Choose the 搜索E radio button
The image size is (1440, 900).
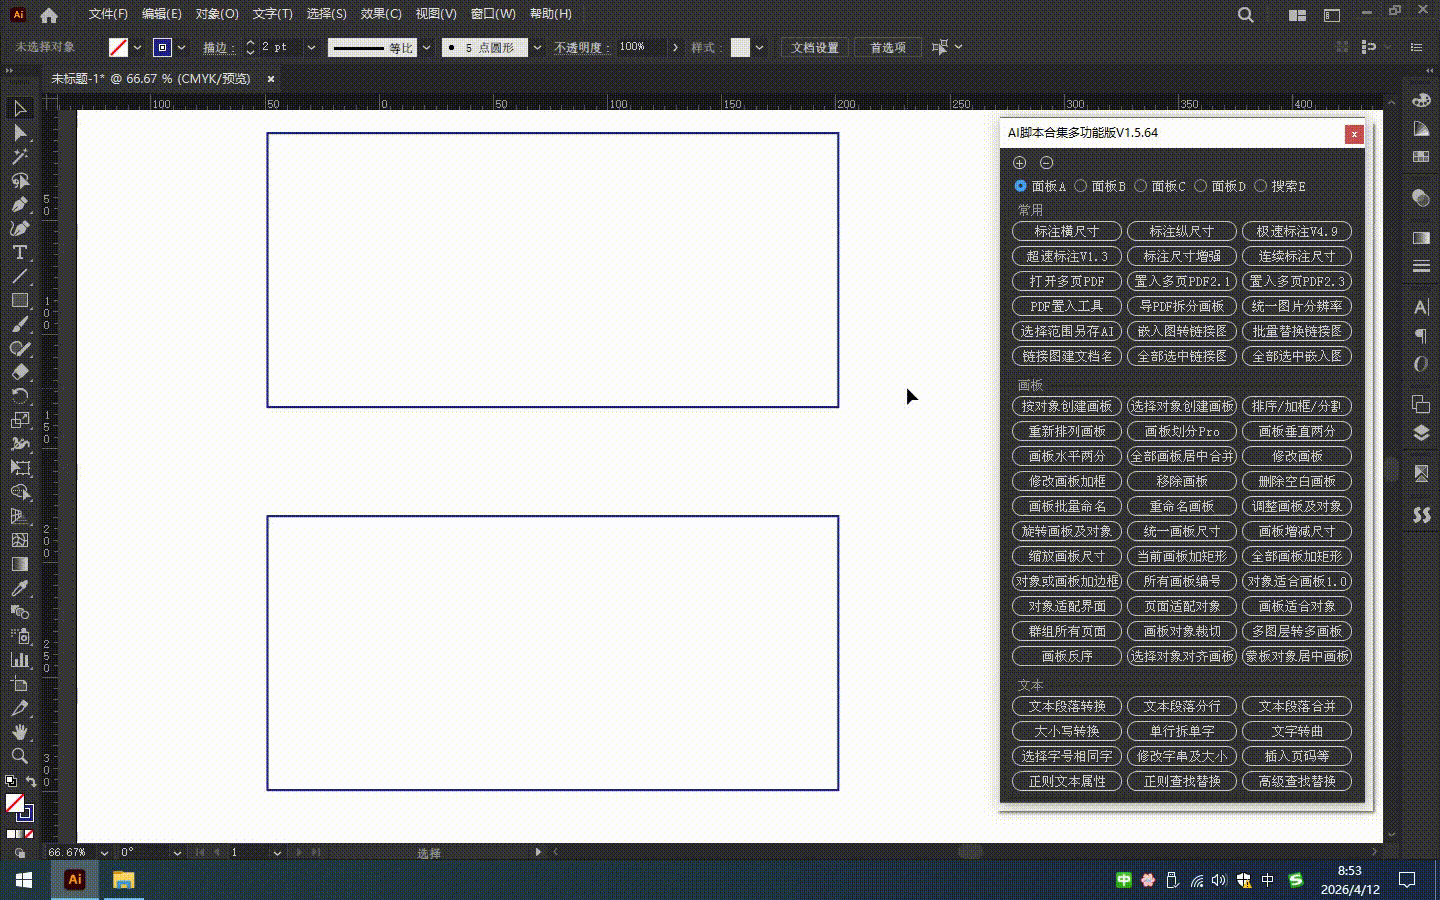(x=1261, y=186)
